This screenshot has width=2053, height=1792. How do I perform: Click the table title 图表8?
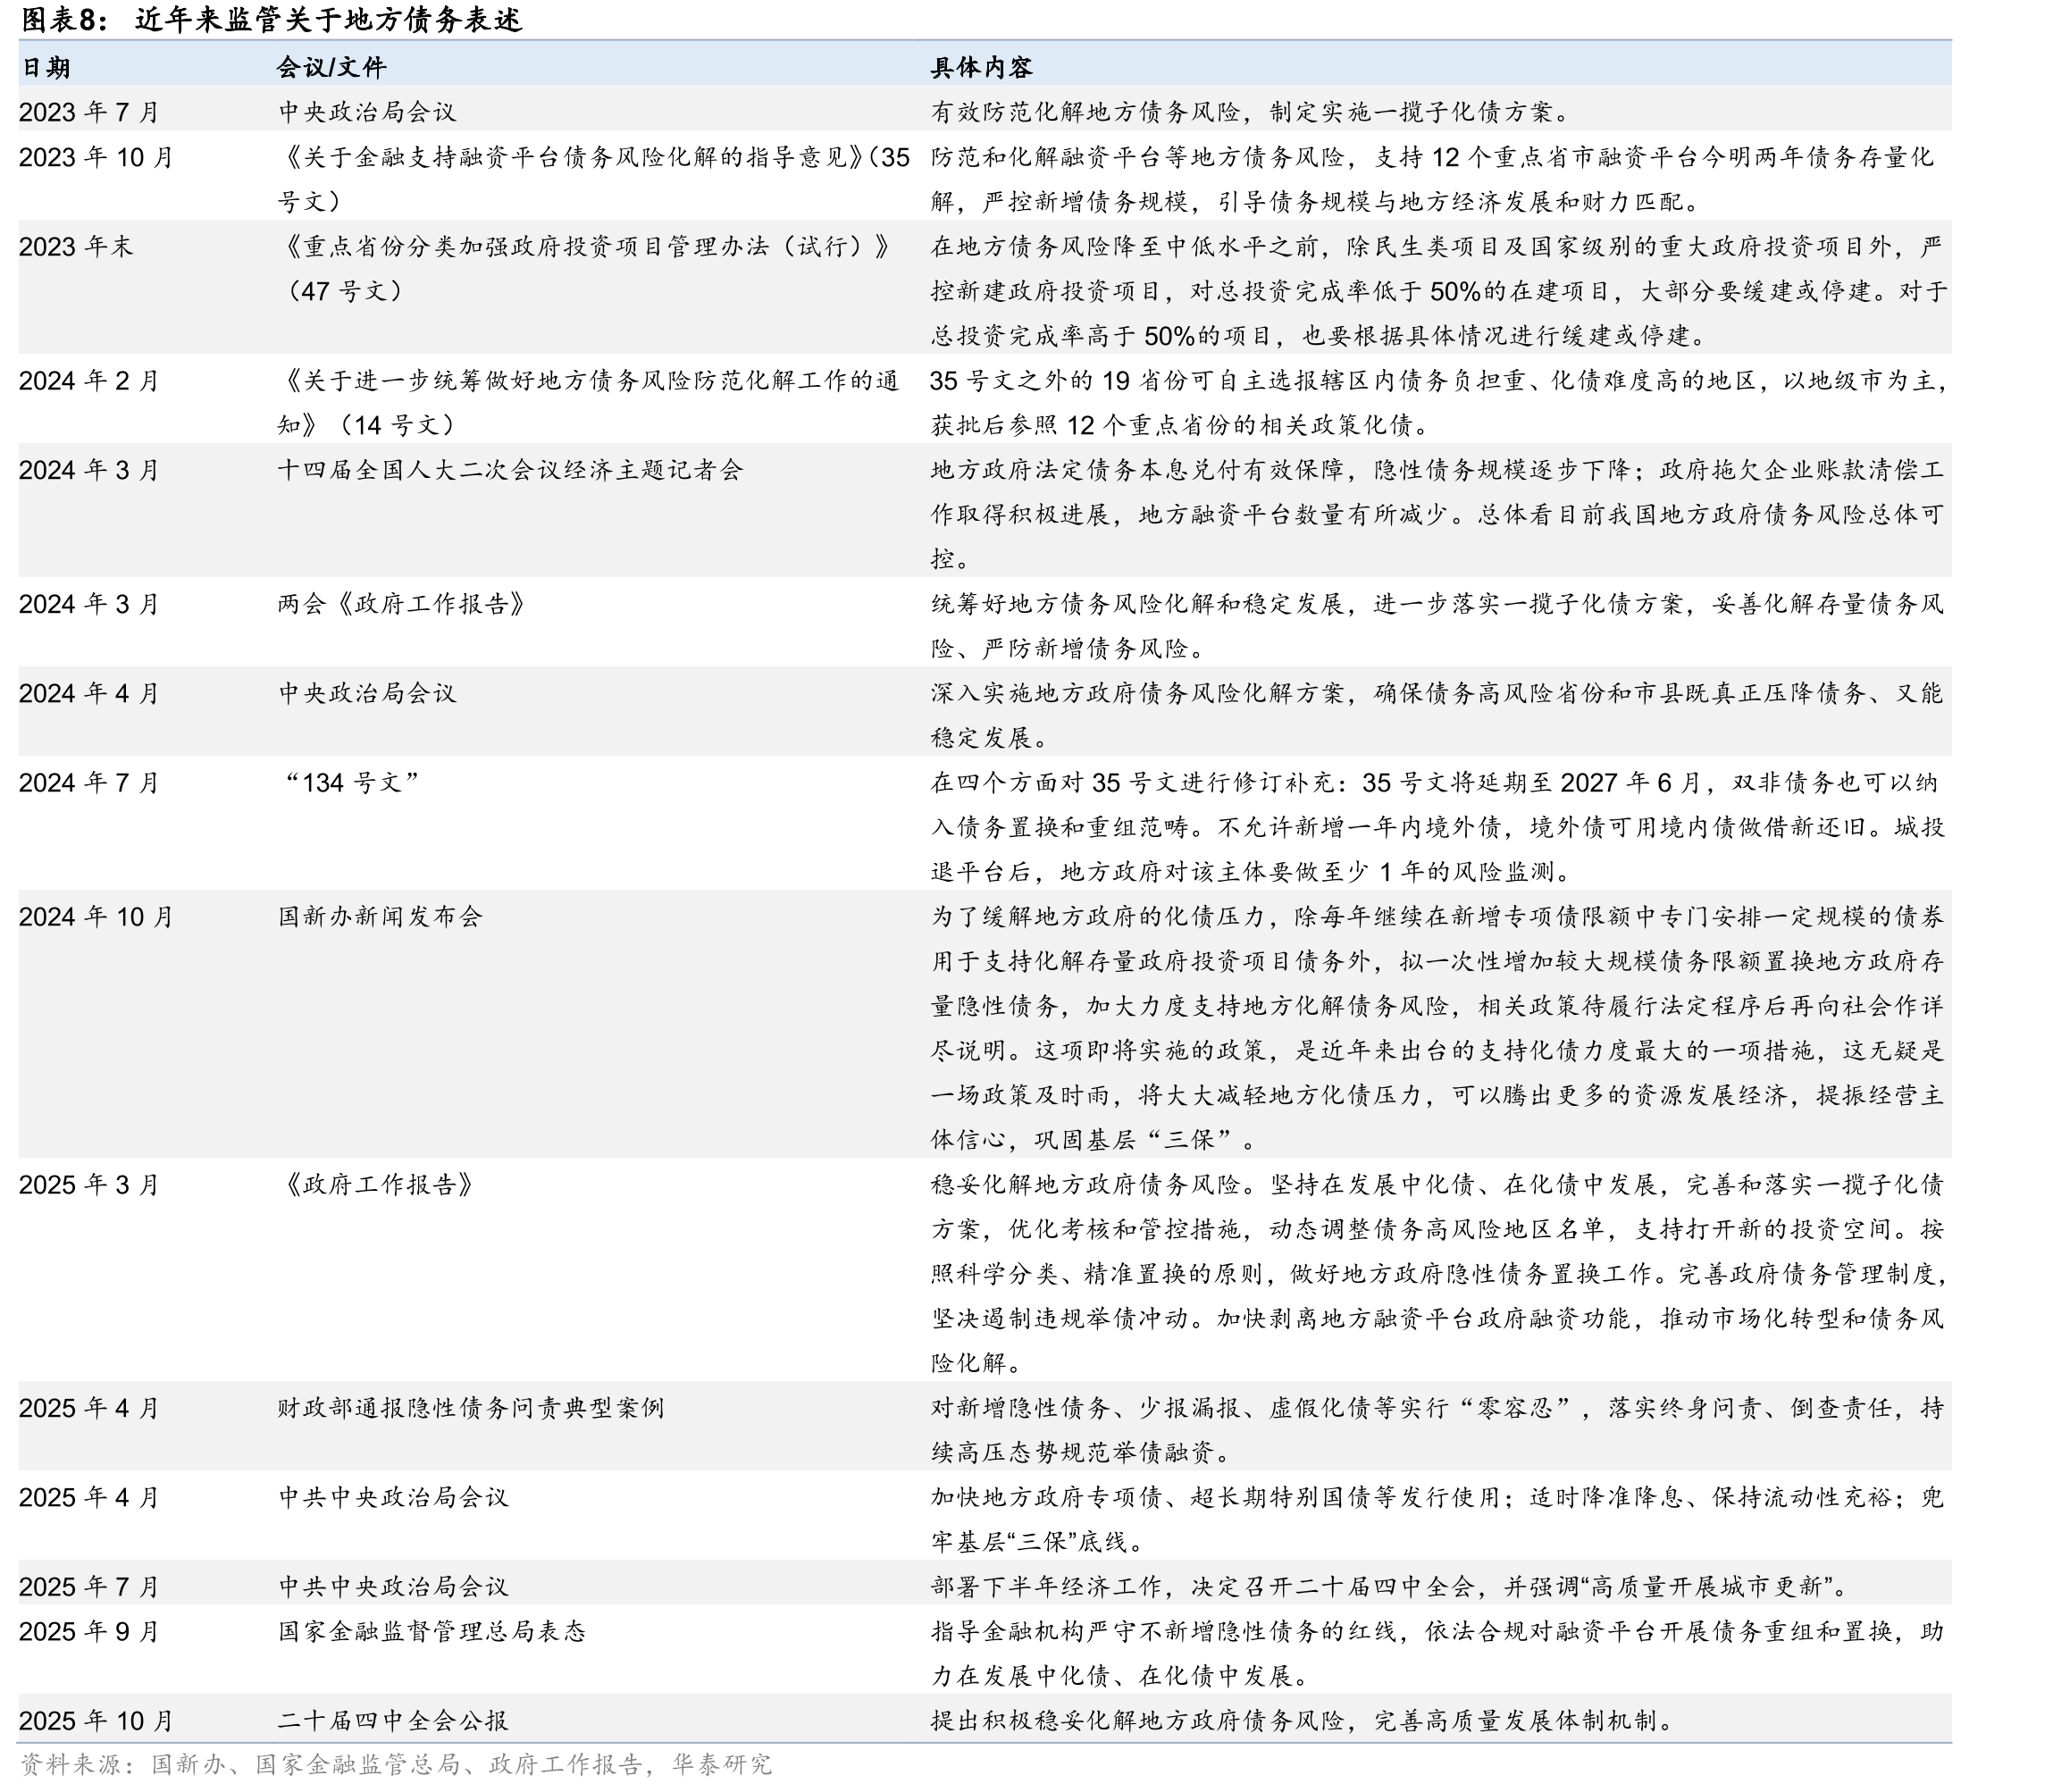(271, 19)
